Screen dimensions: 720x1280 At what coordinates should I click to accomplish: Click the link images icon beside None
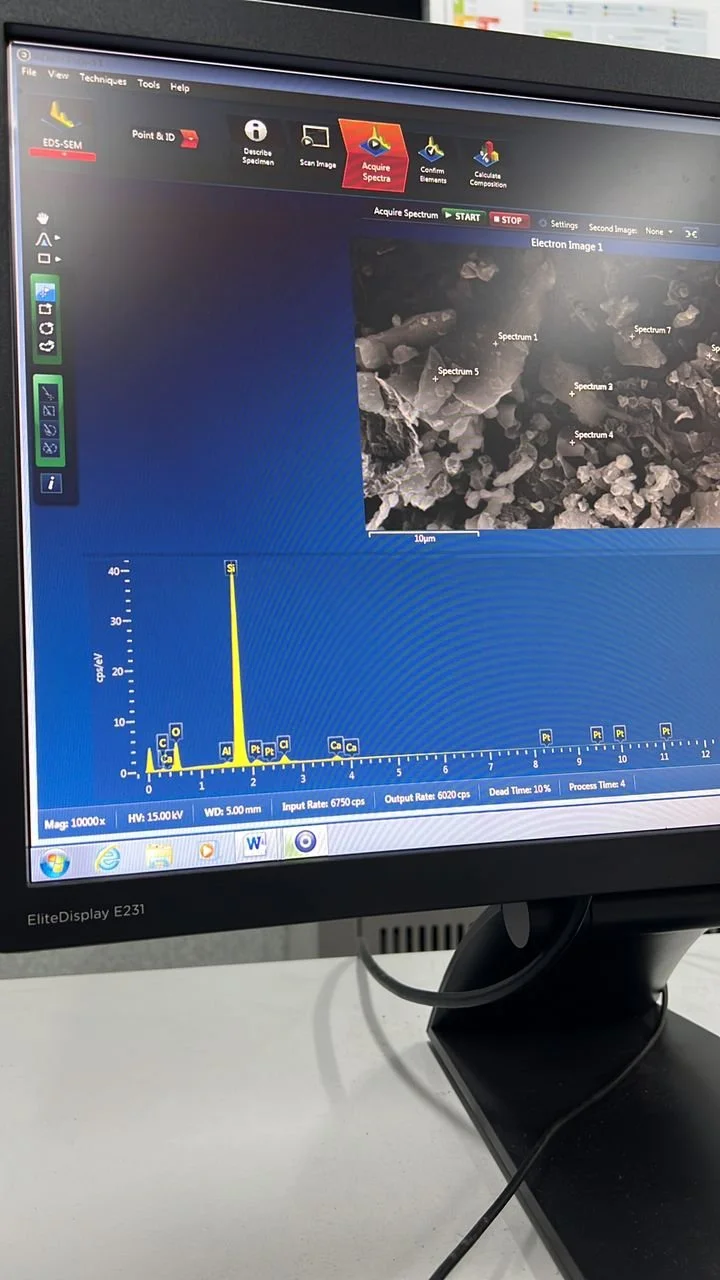[x=690, y=233]
